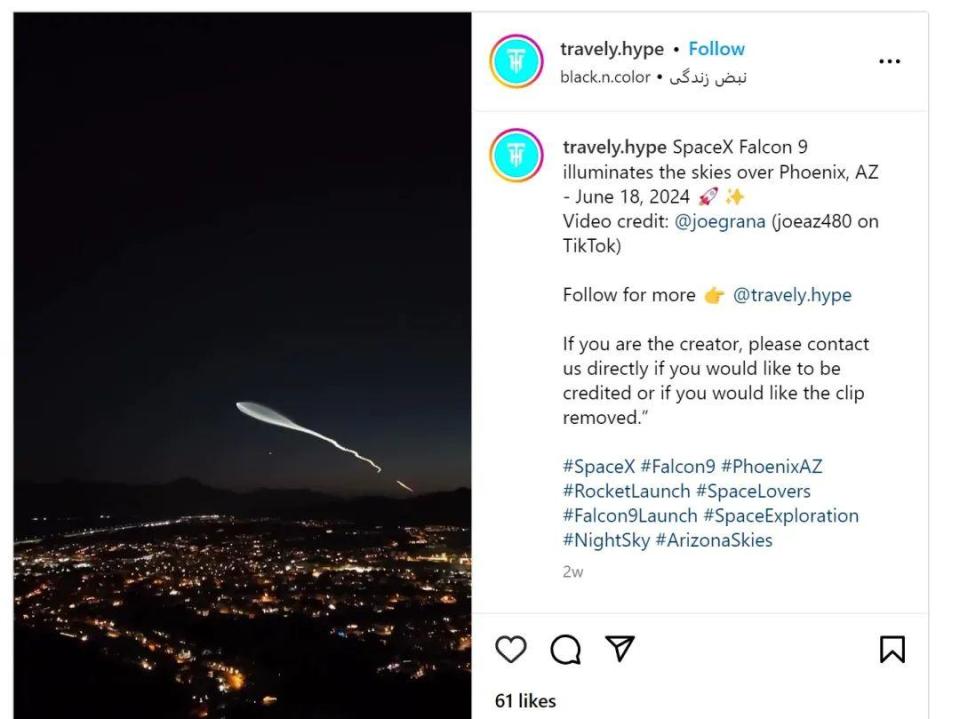The height and width of the screenshot is (719, 960).
Task: Click the rocket launch video
Action: [242, 365]
